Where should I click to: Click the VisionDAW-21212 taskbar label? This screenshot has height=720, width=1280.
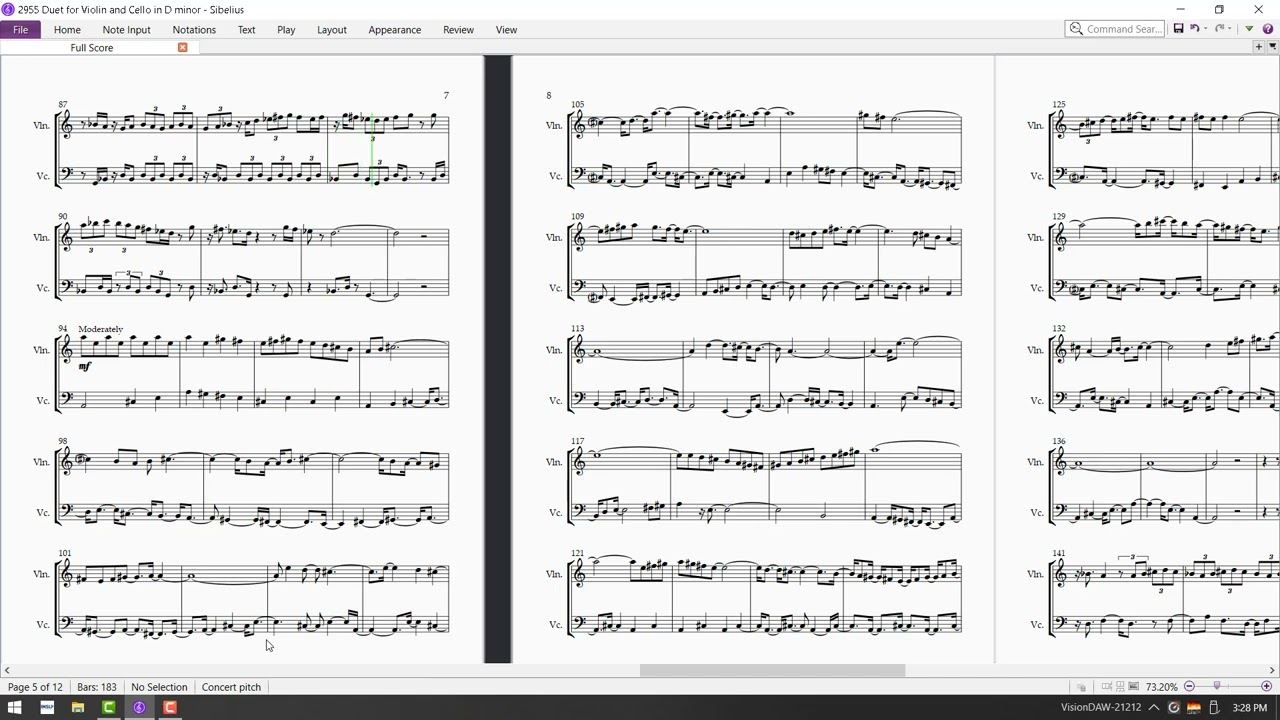coord(1101,708)
